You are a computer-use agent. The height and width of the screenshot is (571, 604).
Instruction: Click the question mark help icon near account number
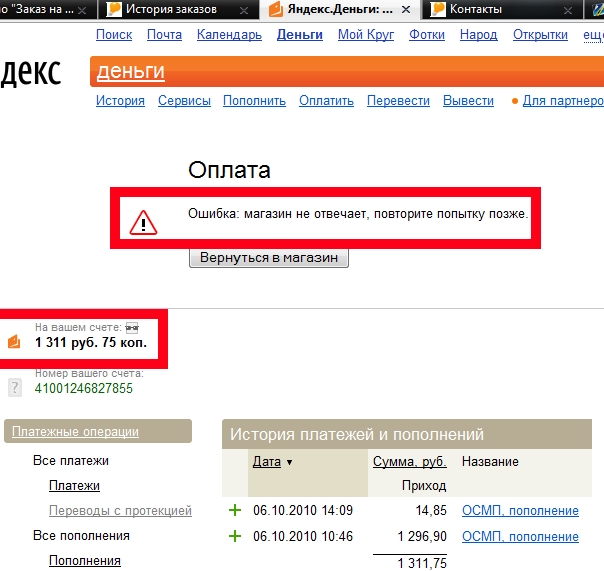click(x=15, y=388)
